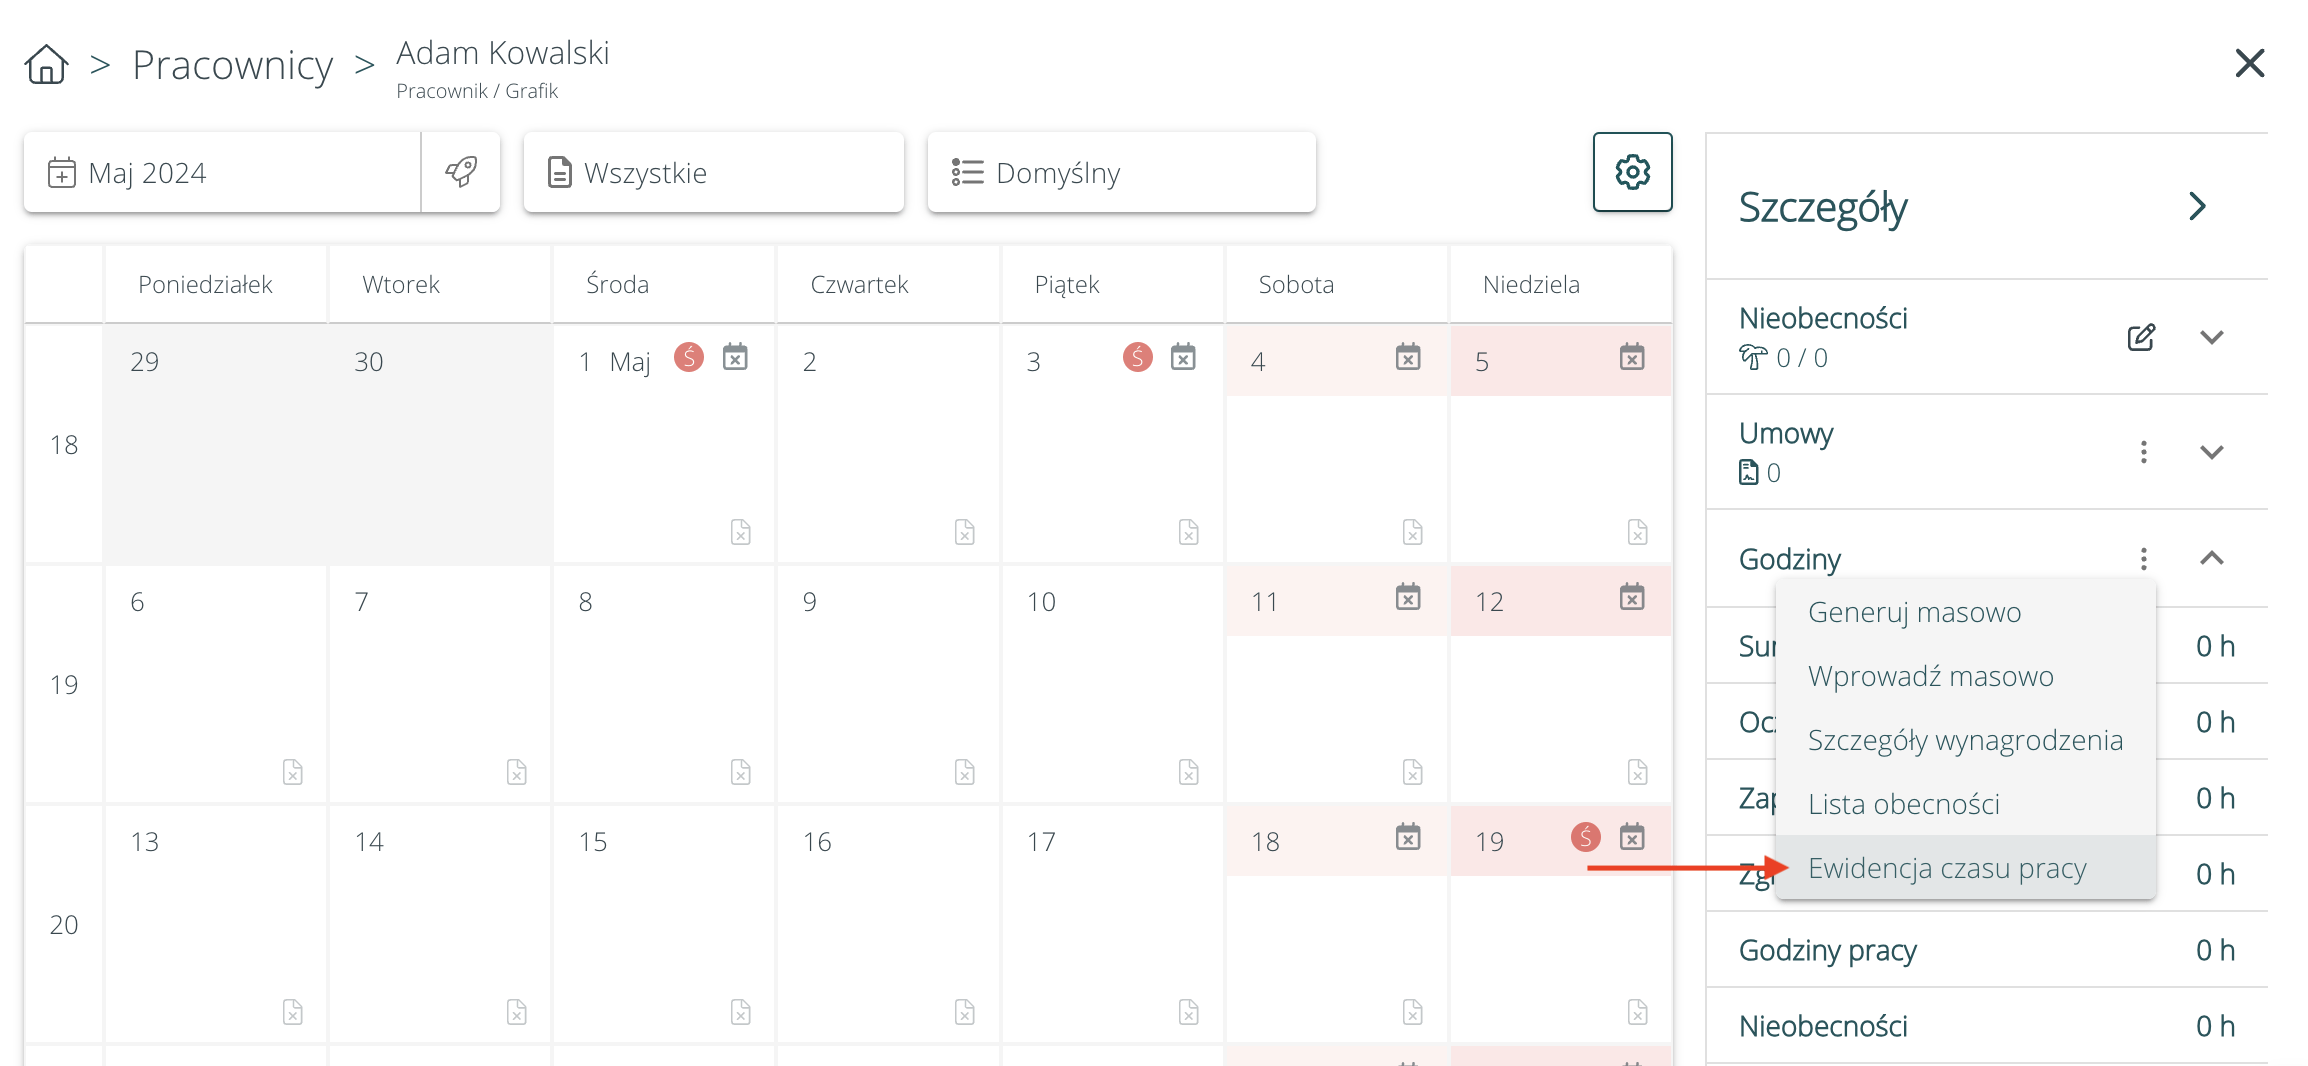Open the Wszystkie filter dropdown
Viewport: 2308px width, 1066px height.
[713, 173]
